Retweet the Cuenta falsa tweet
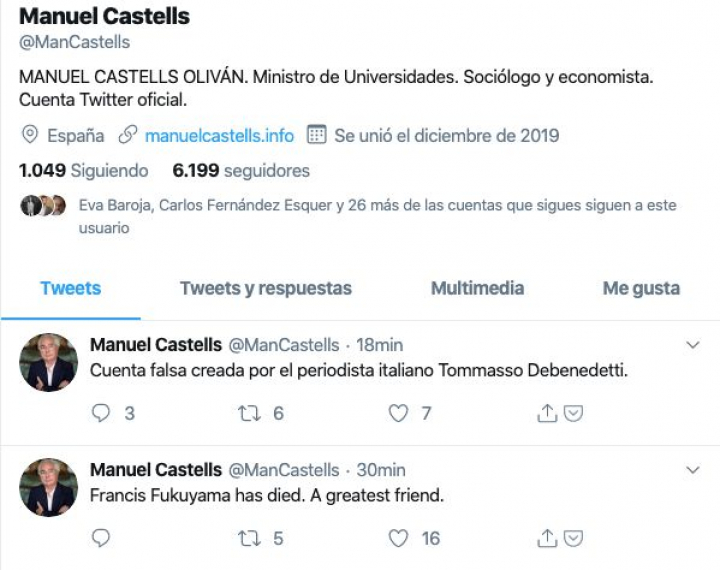 point(248,413)
